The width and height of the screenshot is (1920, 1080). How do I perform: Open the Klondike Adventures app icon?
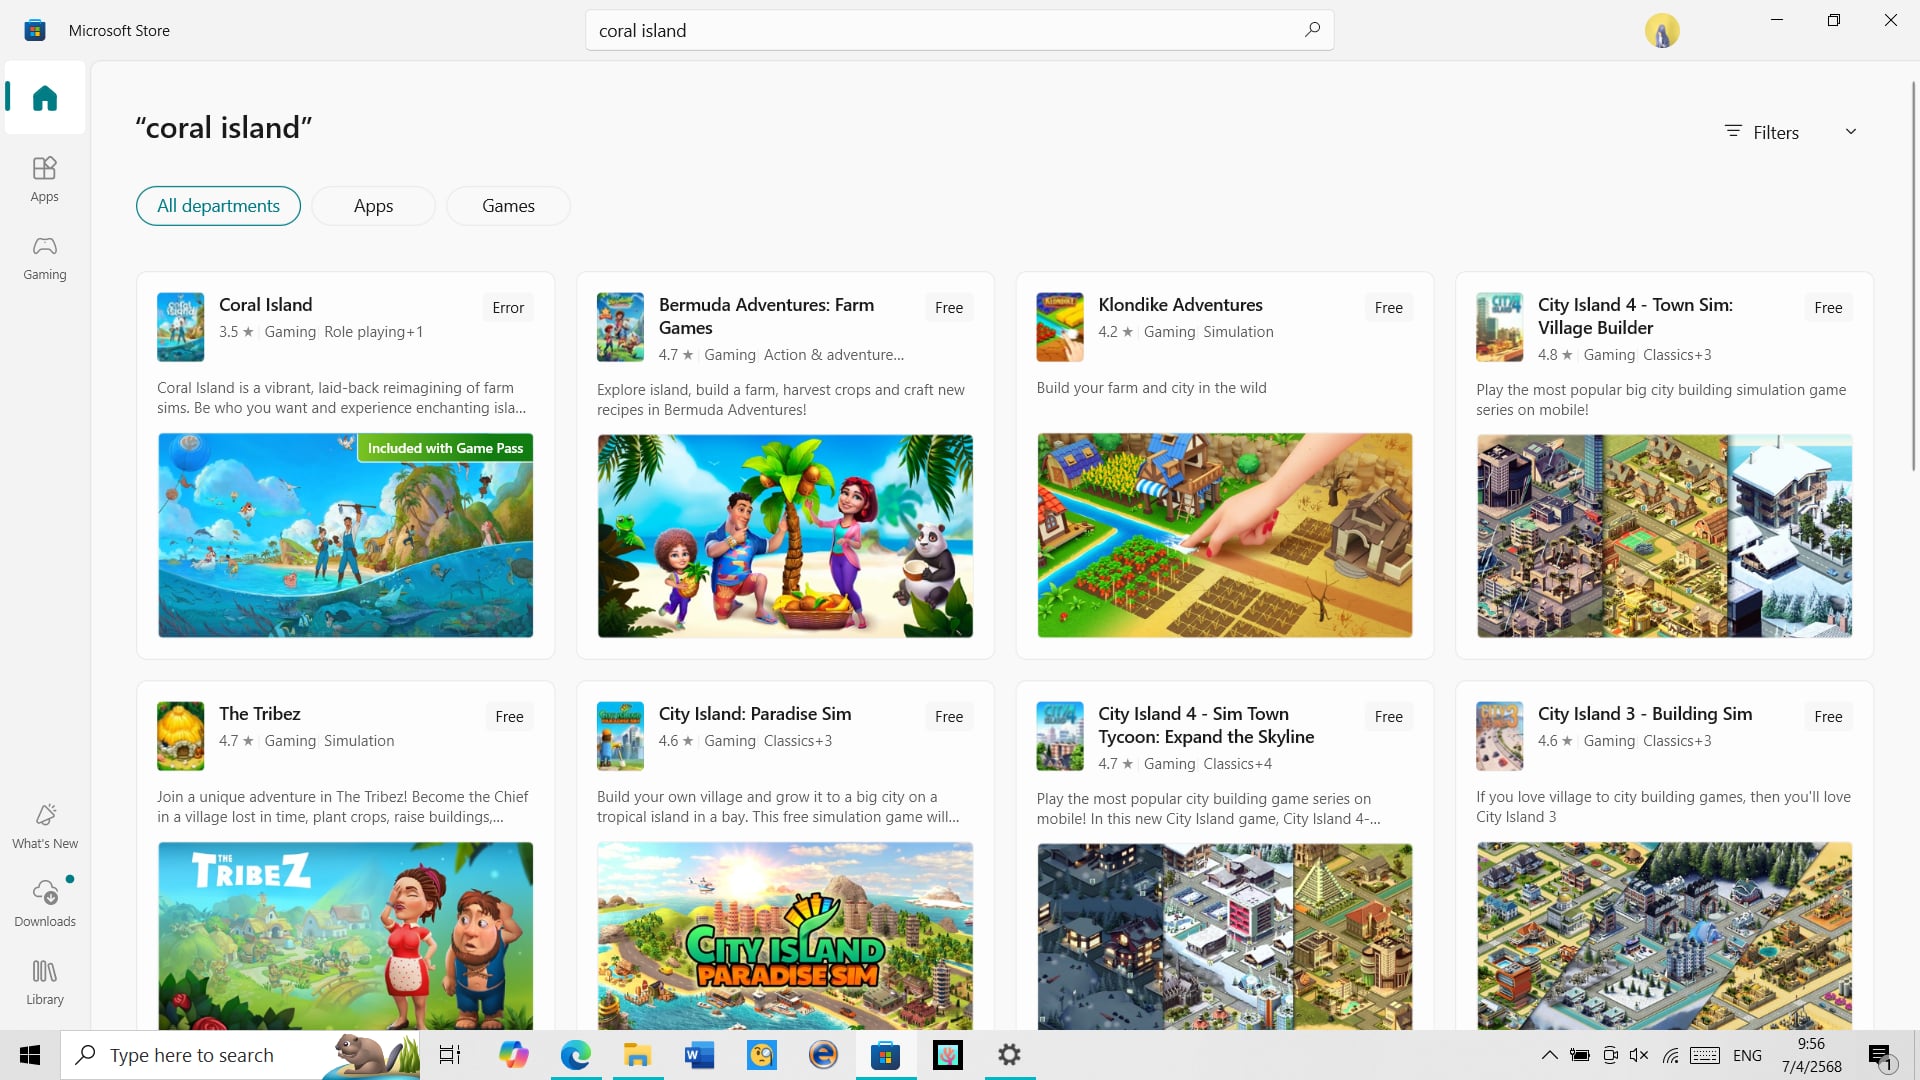coord(1060,327)
